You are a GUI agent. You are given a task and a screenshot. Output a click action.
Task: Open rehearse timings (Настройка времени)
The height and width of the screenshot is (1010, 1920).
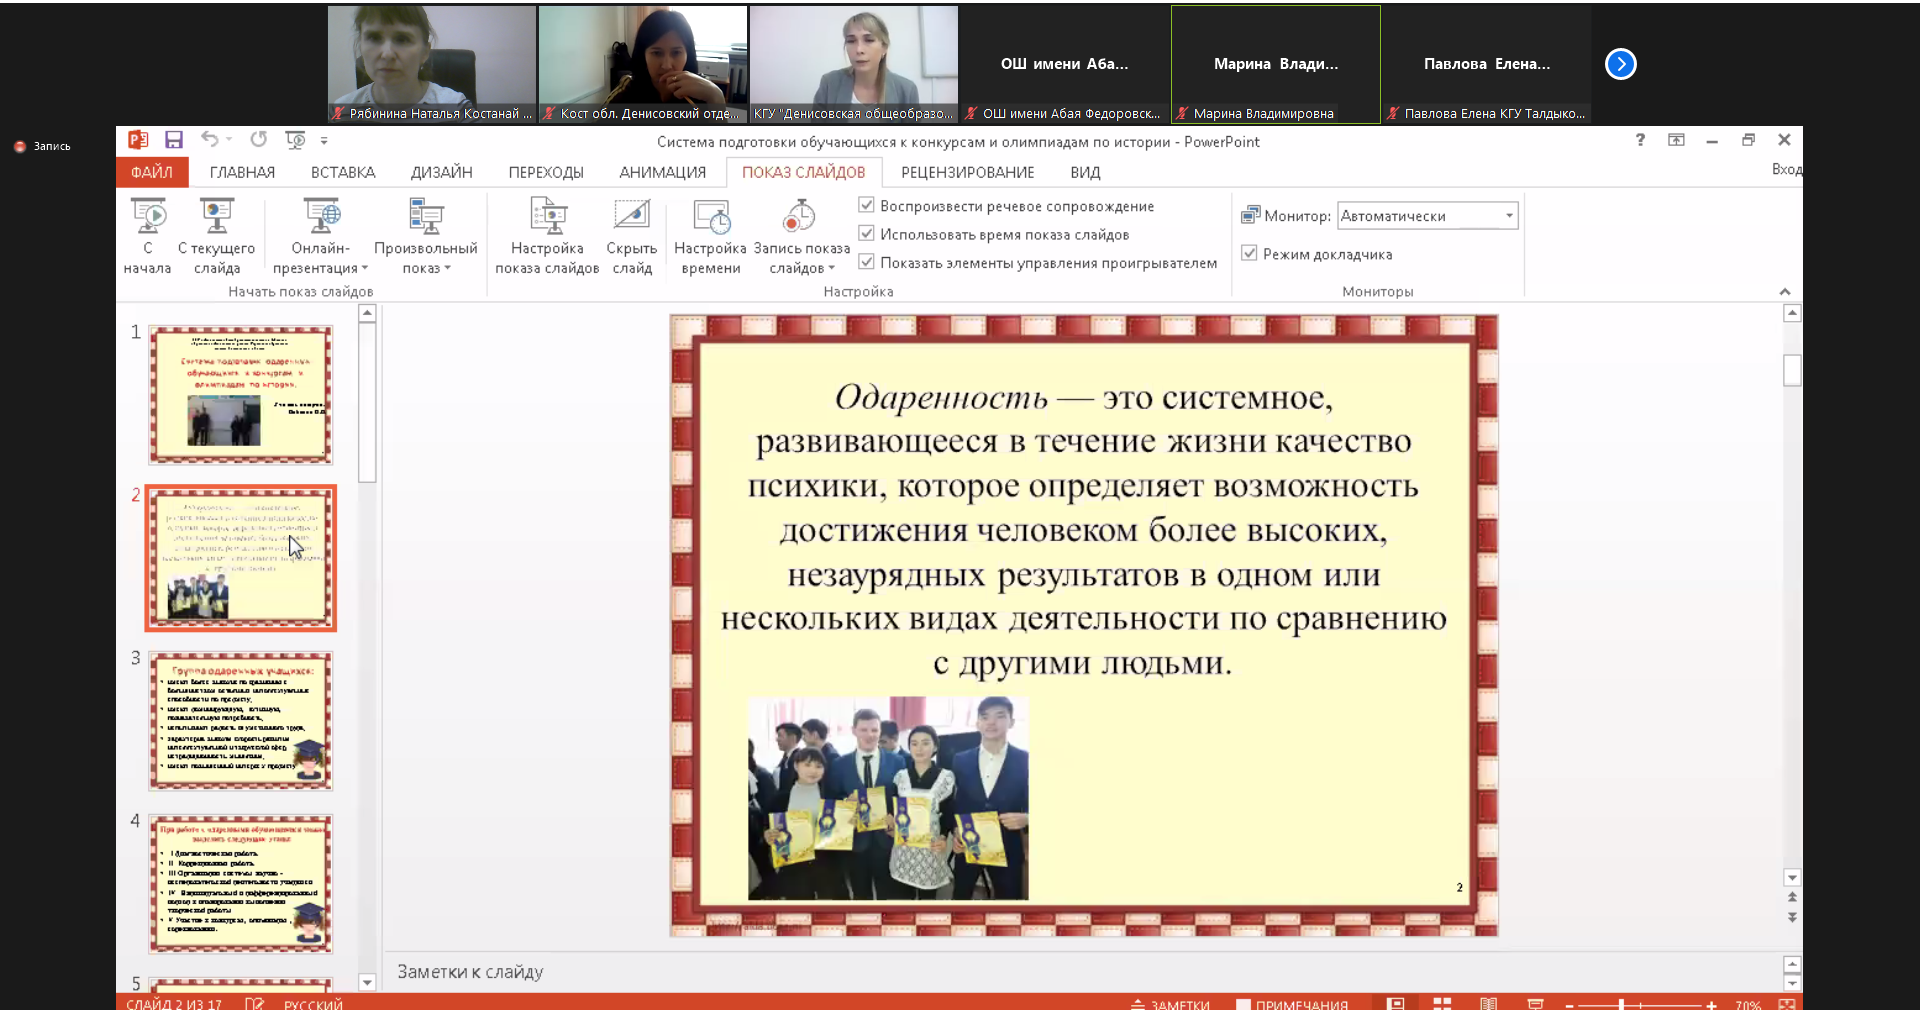pos(710,237)
